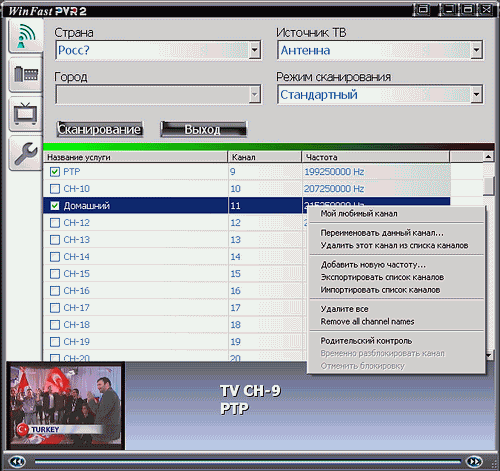
Task: Click the Выход button
Action: (203, 129)
